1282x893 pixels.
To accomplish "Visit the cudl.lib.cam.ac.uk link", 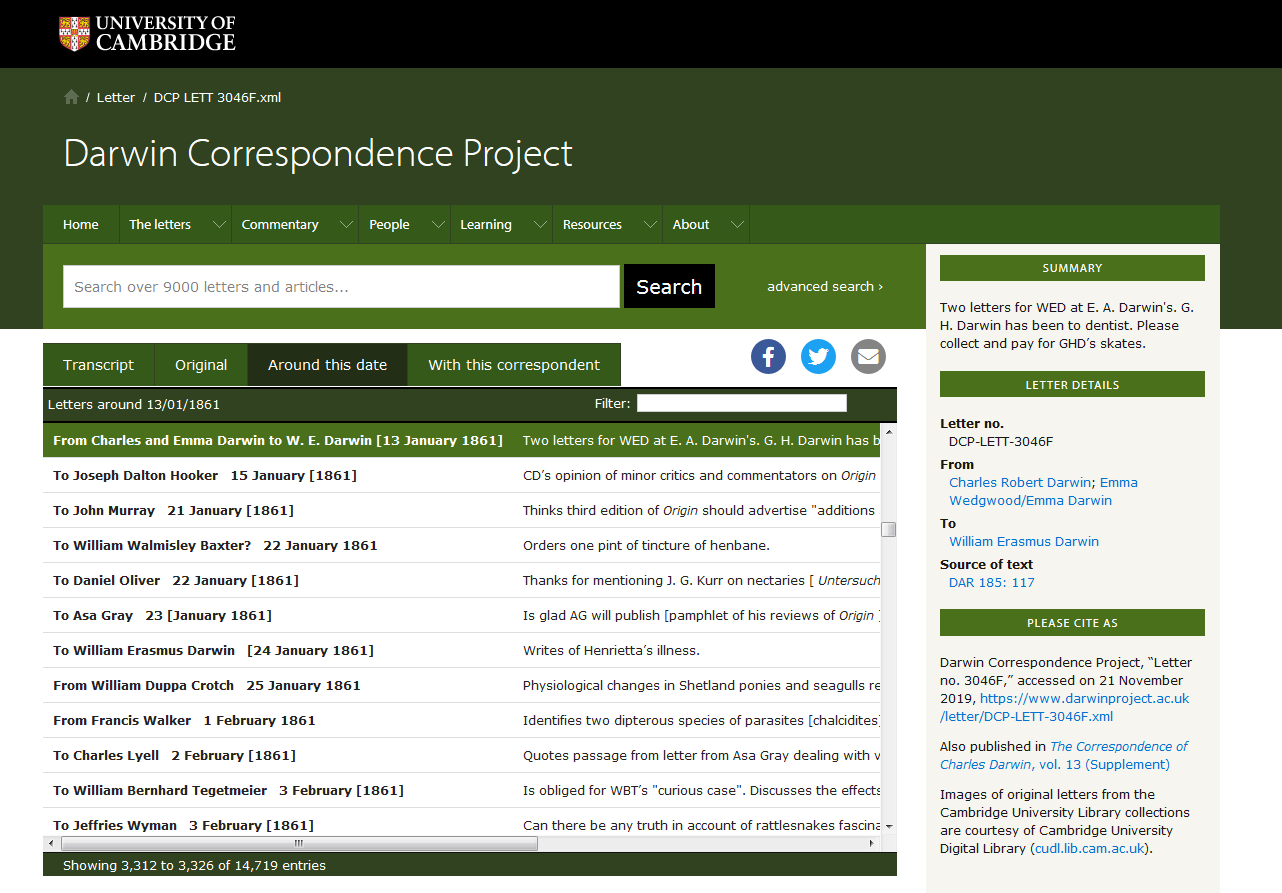I will (x=1089, y=848).
